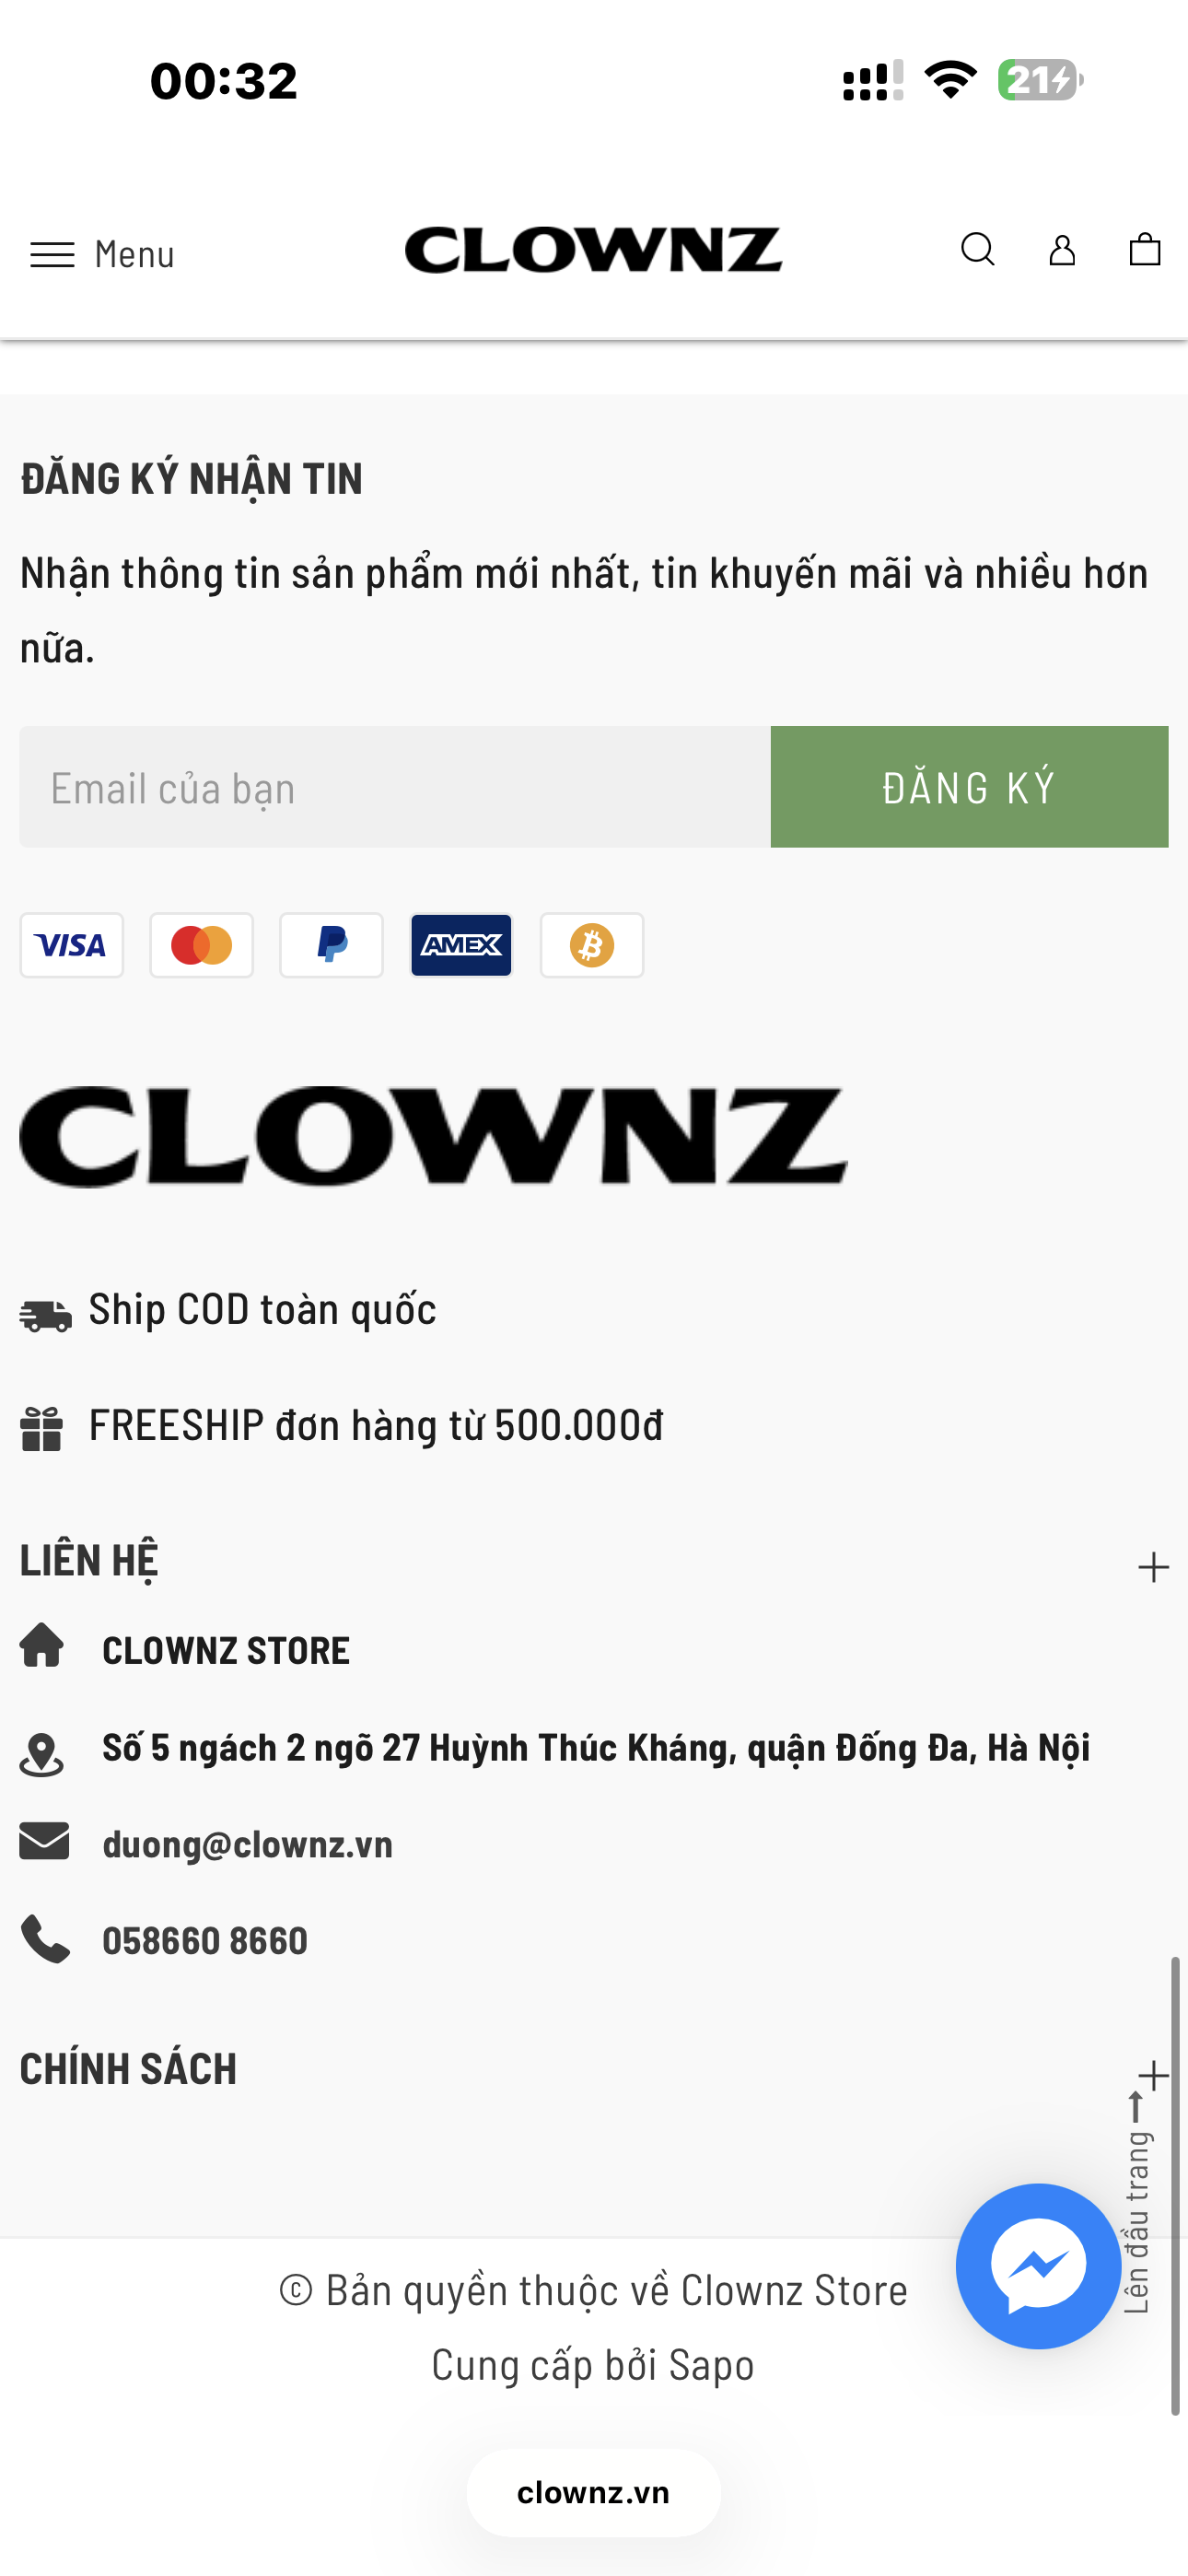Click the PayPal payment icon
Image resolution: width=1188 pixels, height=2576 pixels.
pos(332,945)
